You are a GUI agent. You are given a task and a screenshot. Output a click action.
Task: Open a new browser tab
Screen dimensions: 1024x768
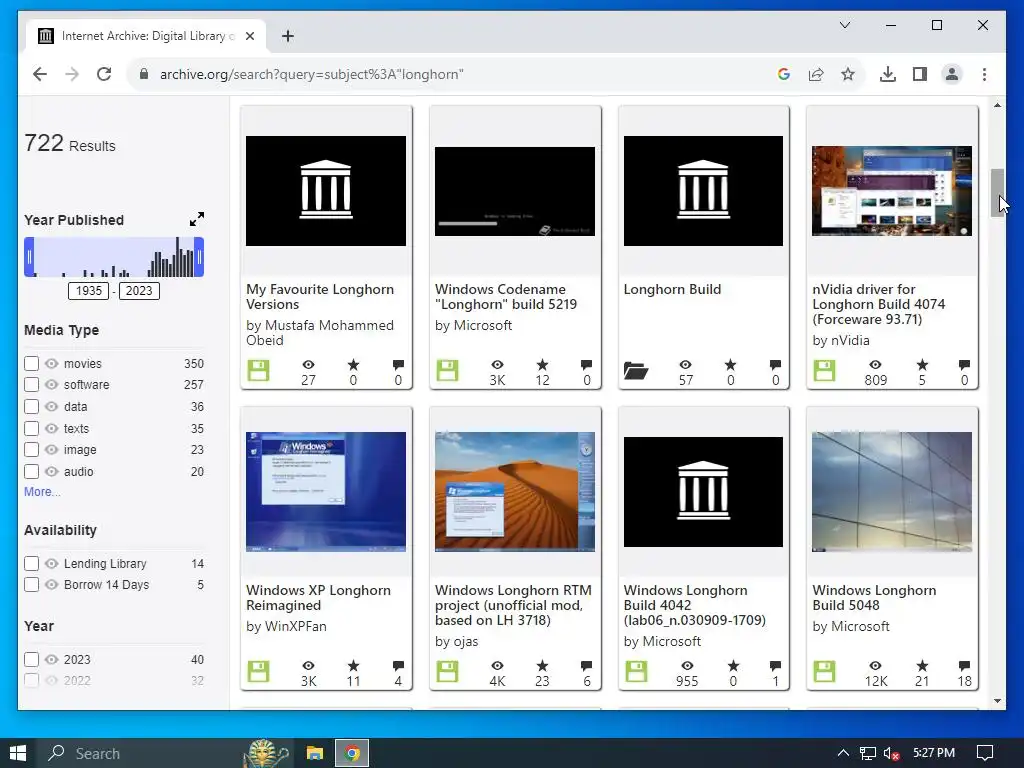pyautogui.click(x=287, y=36)
